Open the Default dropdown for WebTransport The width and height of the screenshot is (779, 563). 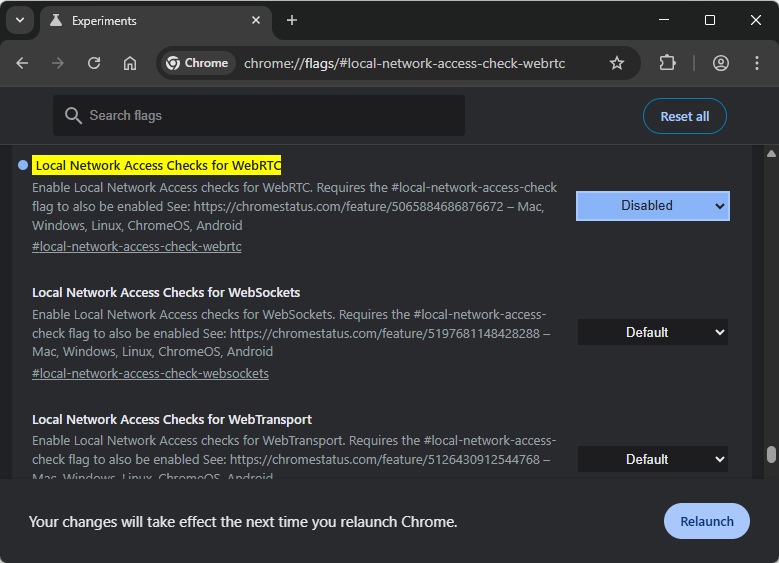(653, 459)
